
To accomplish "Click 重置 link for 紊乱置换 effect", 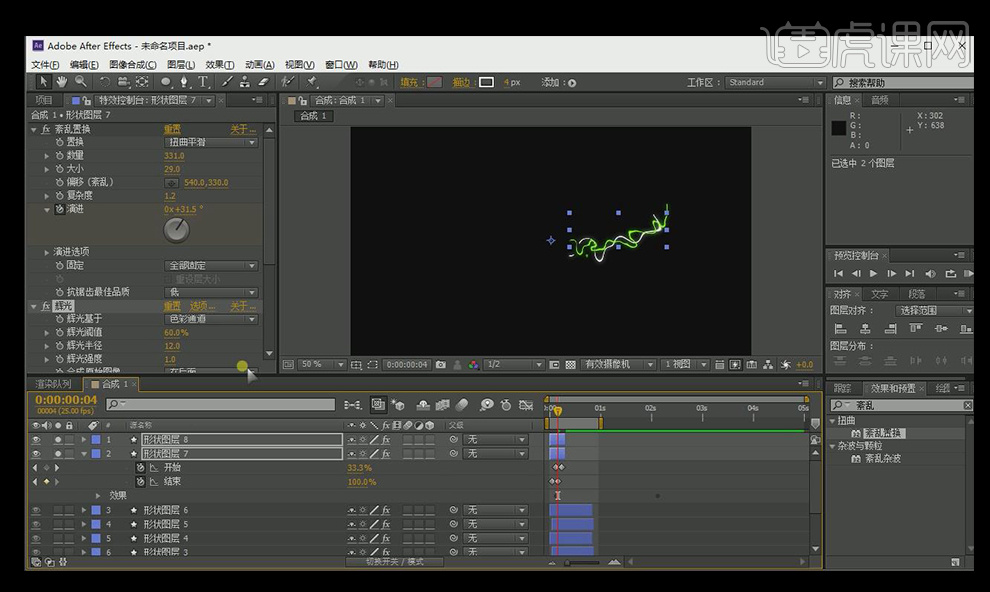I will pyautogui.click(x=172, y=129).
